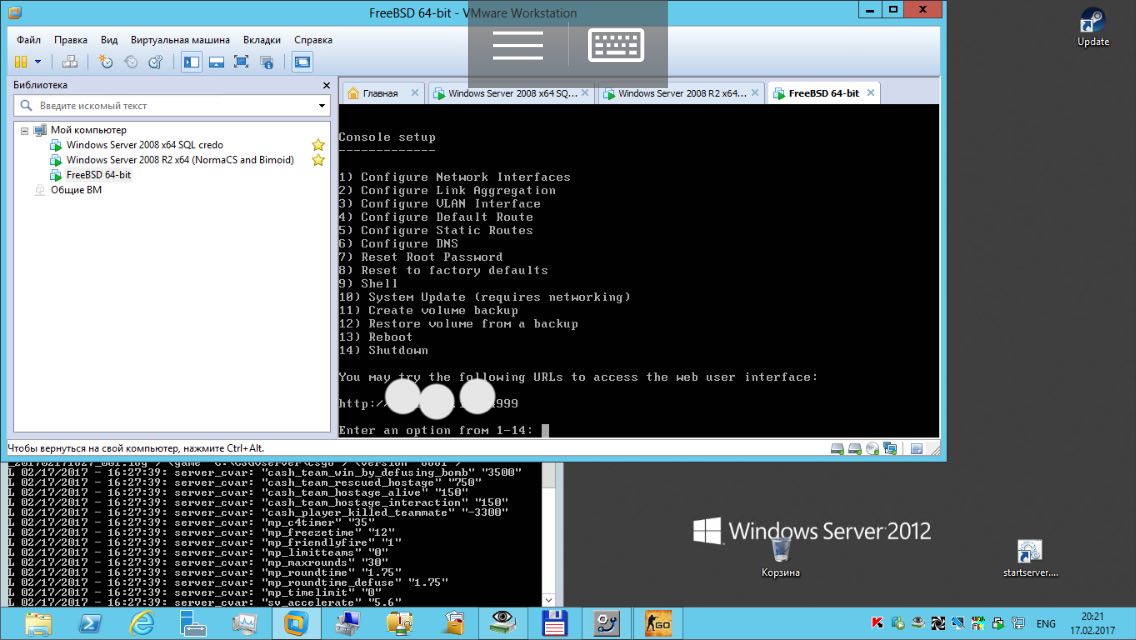Image resolution: width=1136 pixels, height=640 pixels.
Task: Click the pause virtual machine toolbar button
Action: (20, 62)
